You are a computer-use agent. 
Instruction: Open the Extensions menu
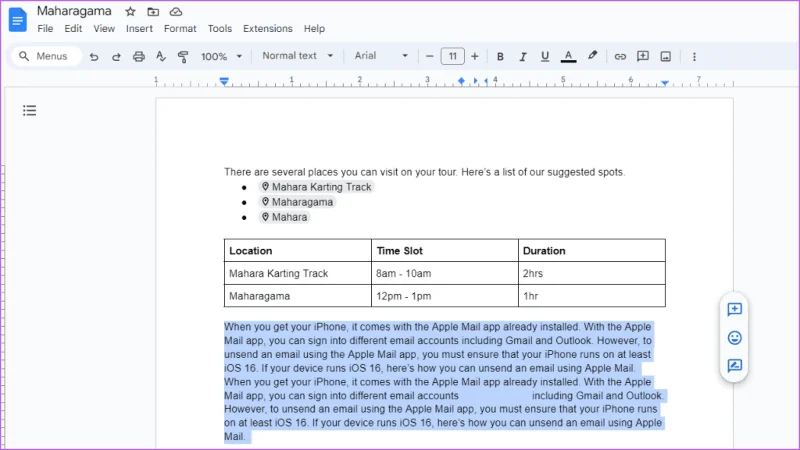pos(268,29)
